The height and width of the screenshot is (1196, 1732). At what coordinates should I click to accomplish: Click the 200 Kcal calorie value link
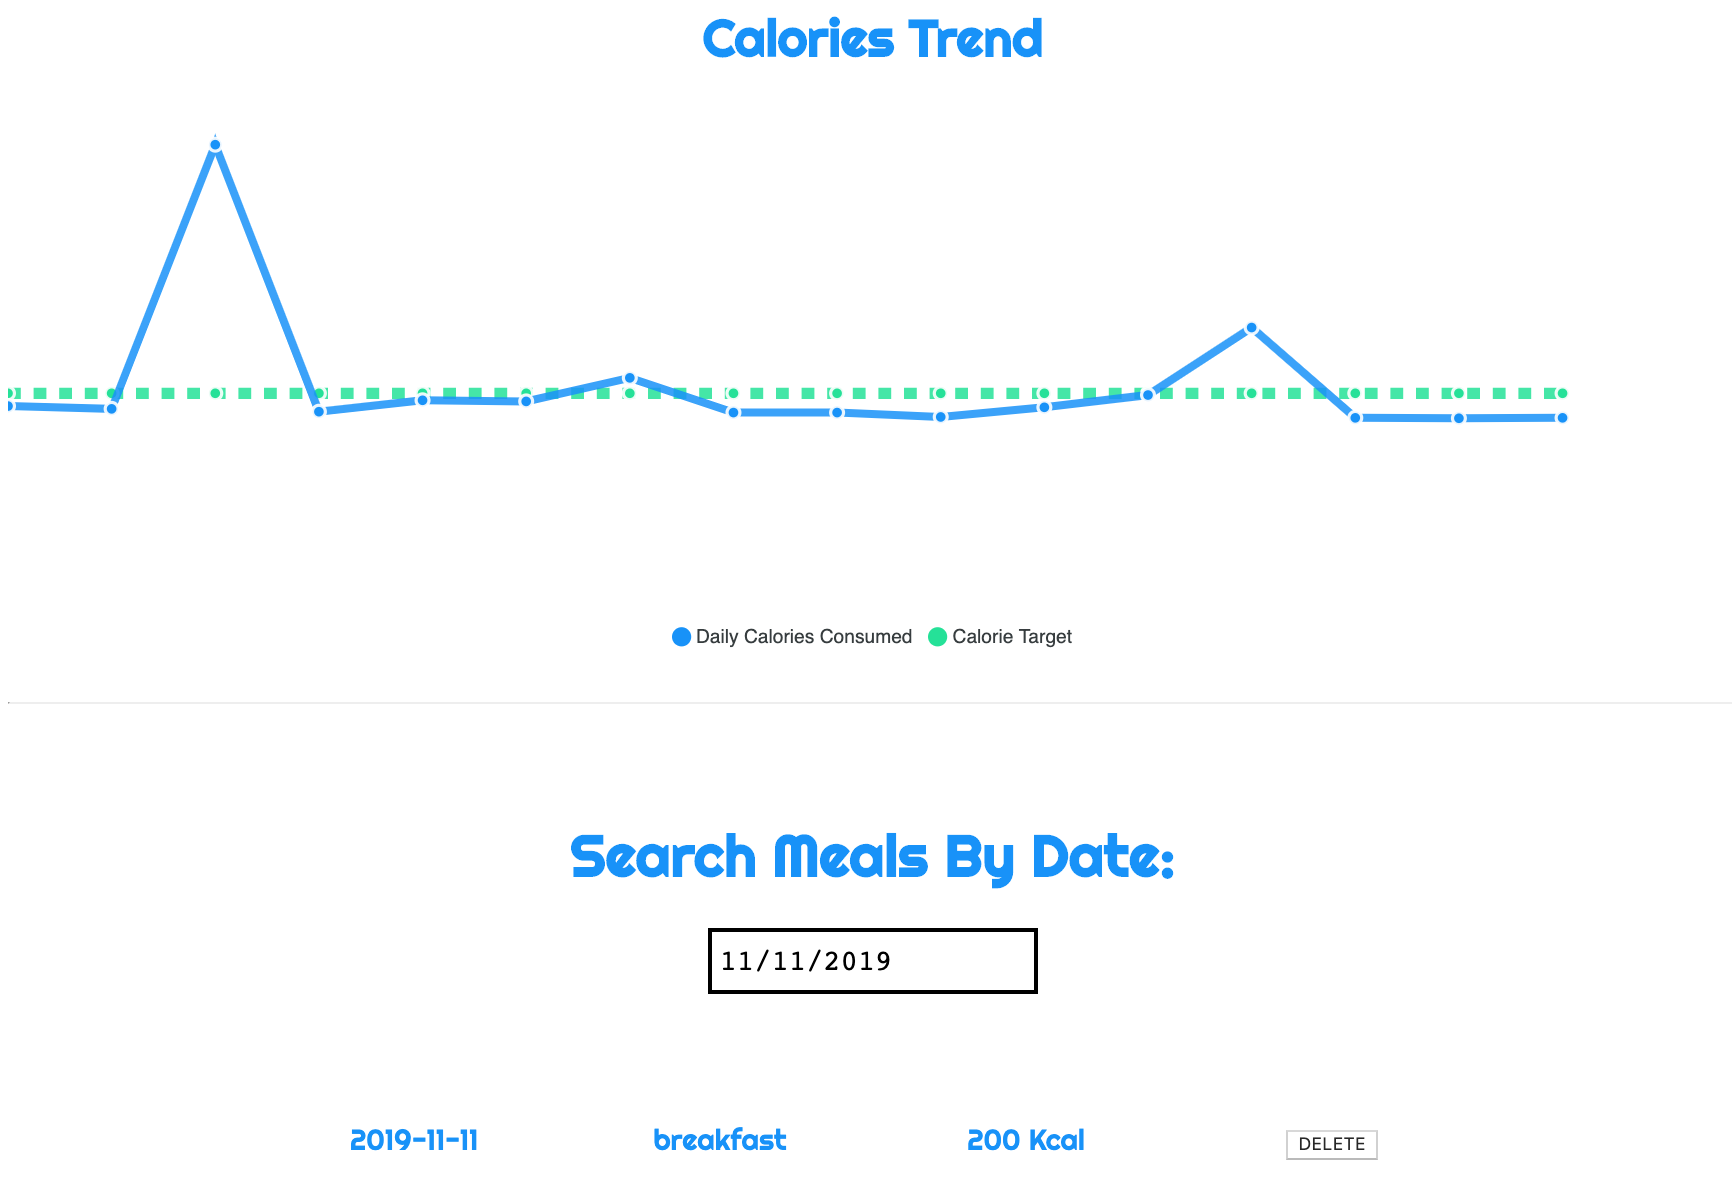(1025, 1139)
